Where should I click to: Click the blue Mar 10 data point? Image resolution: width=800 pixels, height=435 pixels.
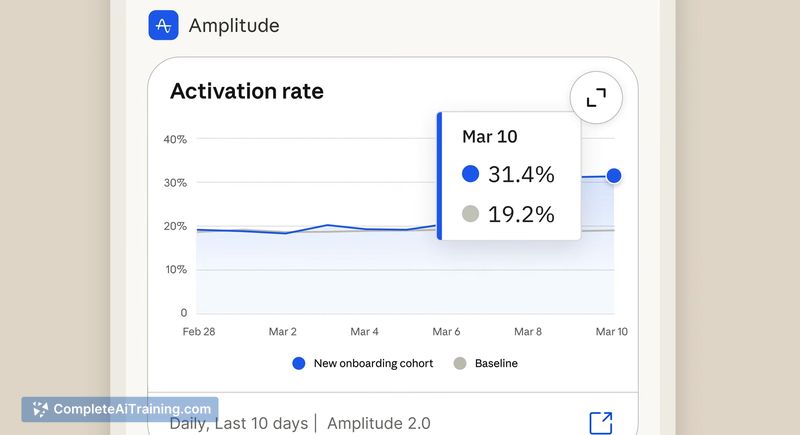(x=614, y=176)
